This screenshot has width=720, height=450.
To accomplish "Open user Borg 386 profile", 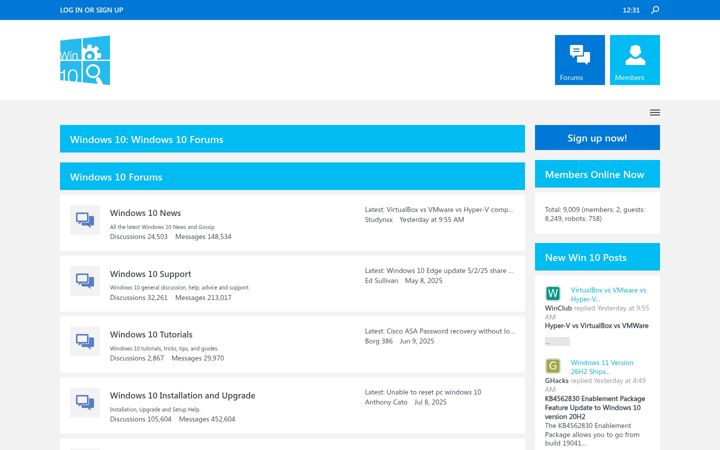I will (378, 341).
